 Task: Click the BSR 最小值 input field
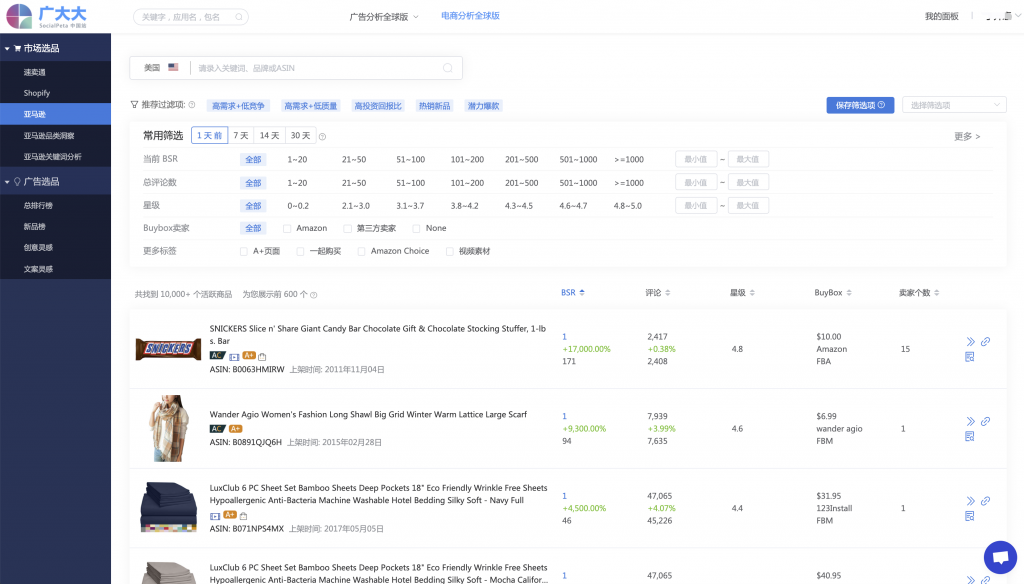pyautogui.click(x=696, y=159)
